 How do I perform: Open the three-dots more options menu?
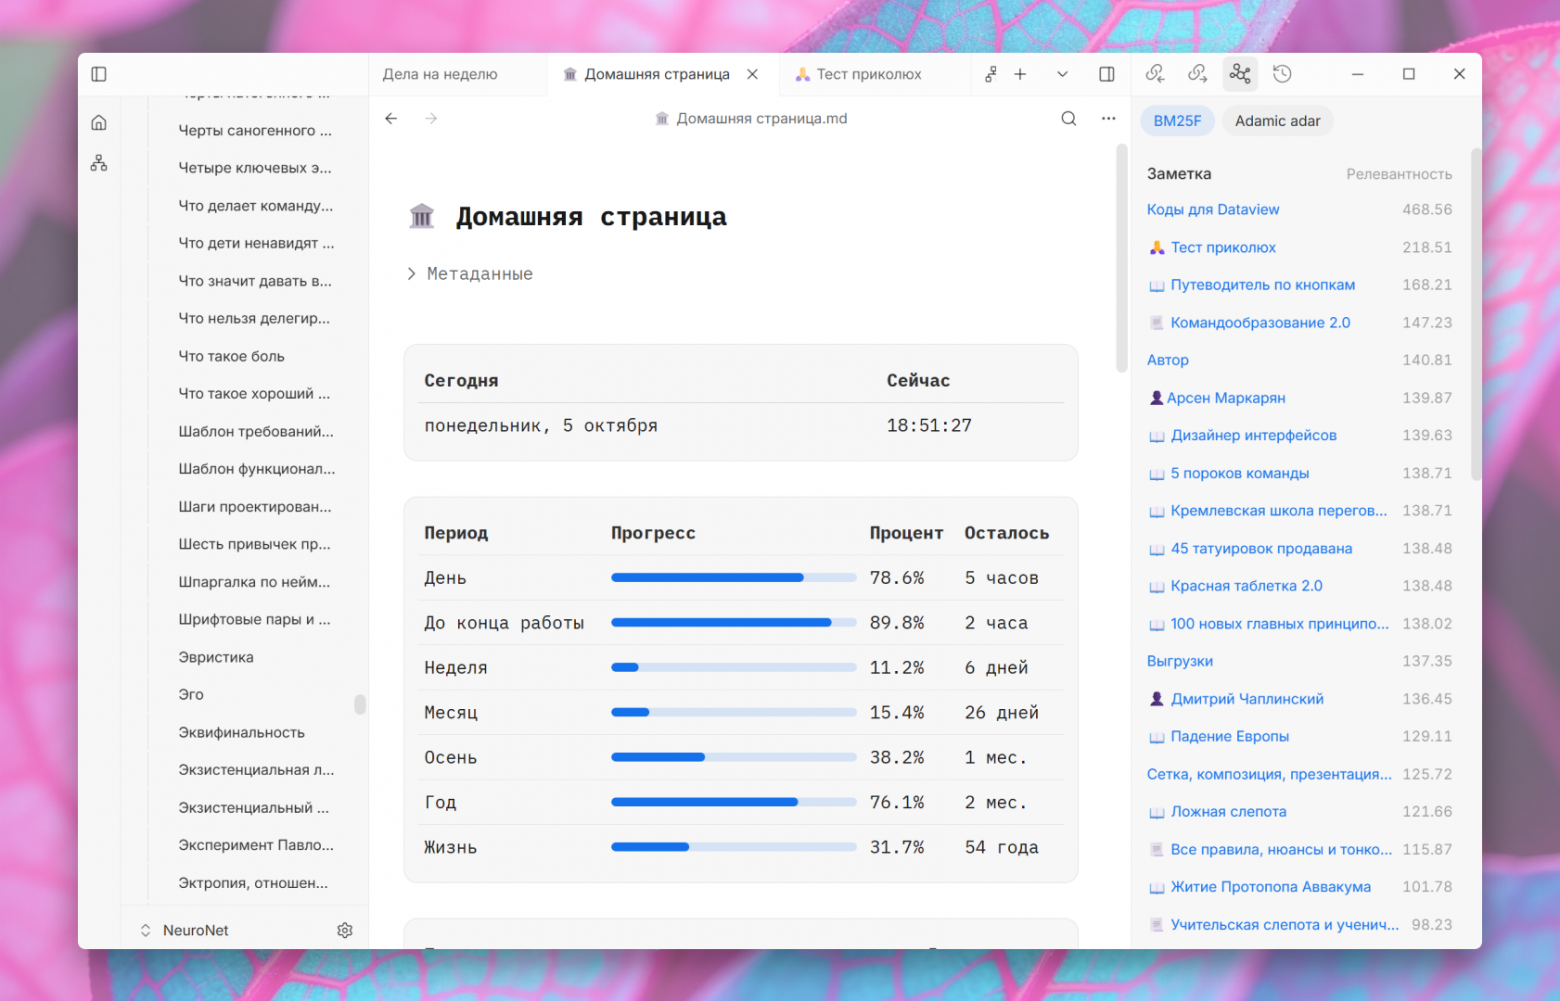click(x=1109, y=118)
